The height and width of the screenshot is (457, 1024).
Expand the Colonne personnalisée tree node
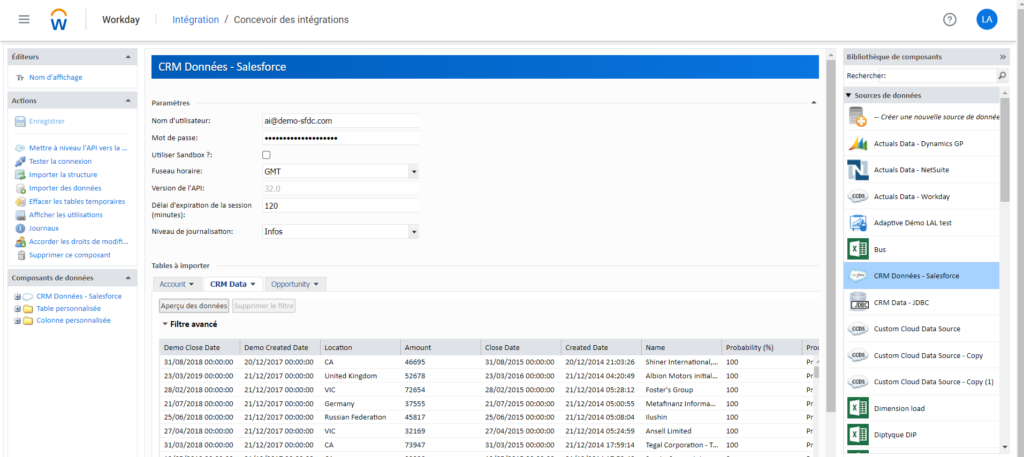[17, 321]
